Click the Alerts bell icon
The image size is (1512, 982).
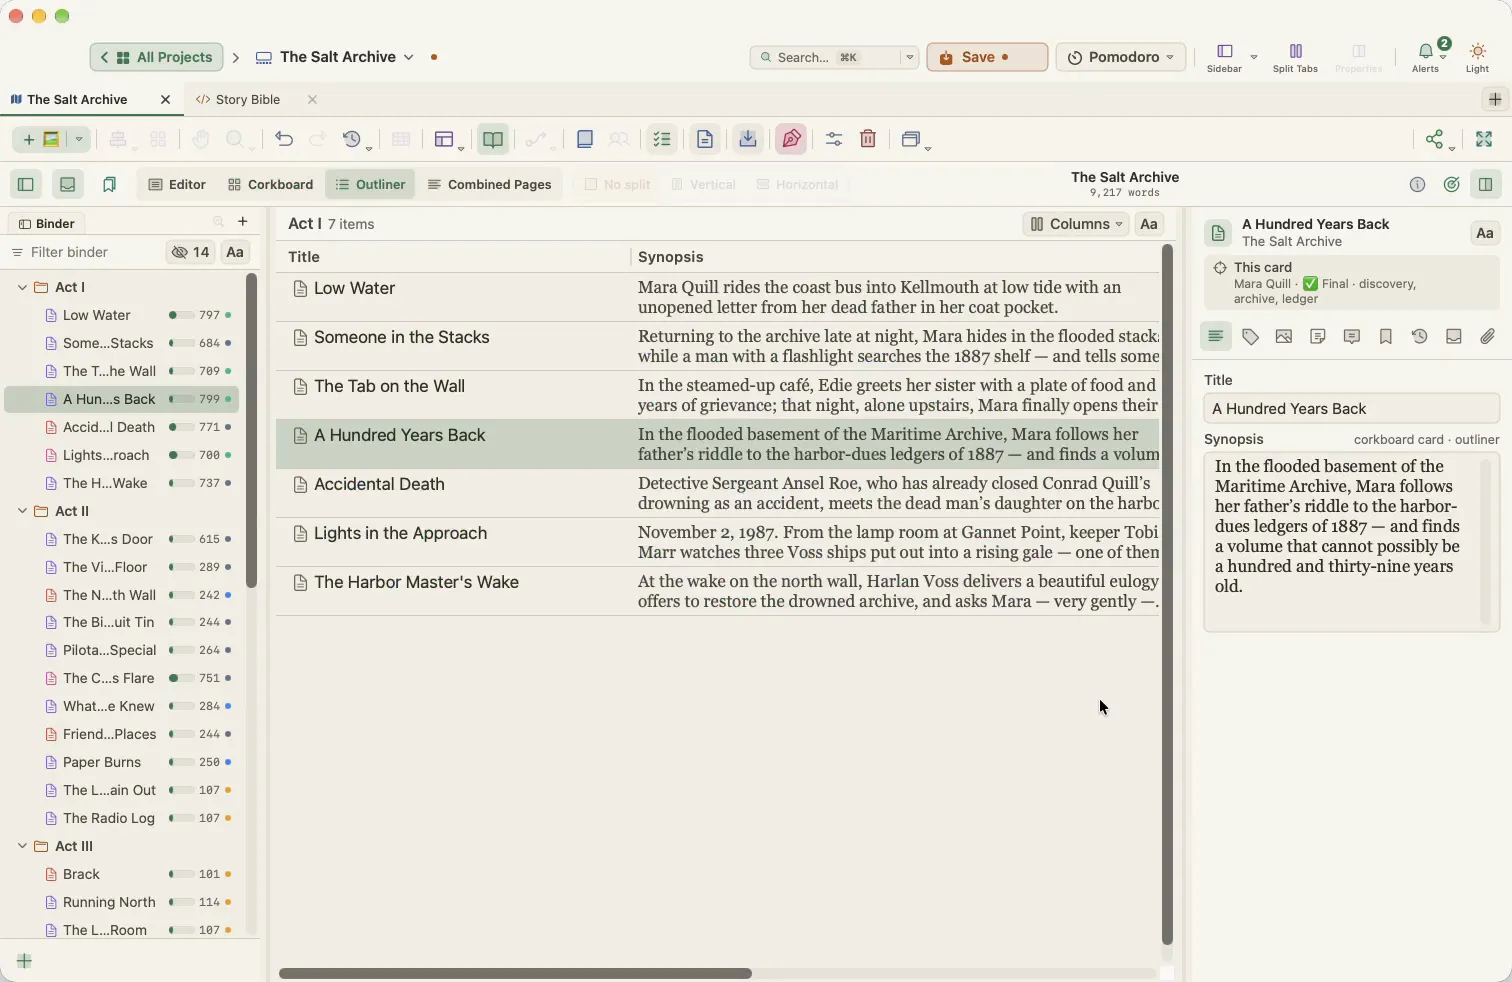(x=1426, y=57)
